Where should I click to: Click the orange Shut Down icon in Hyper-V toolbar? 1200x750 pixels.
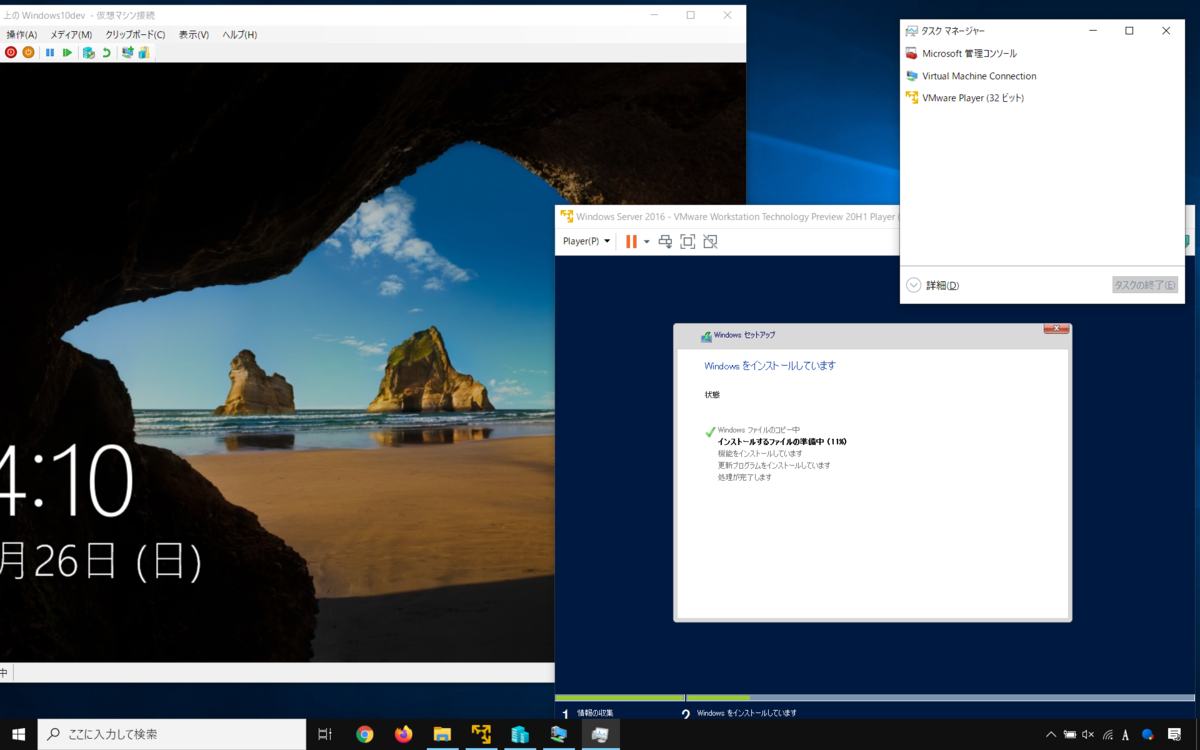(x=28, y=52)
